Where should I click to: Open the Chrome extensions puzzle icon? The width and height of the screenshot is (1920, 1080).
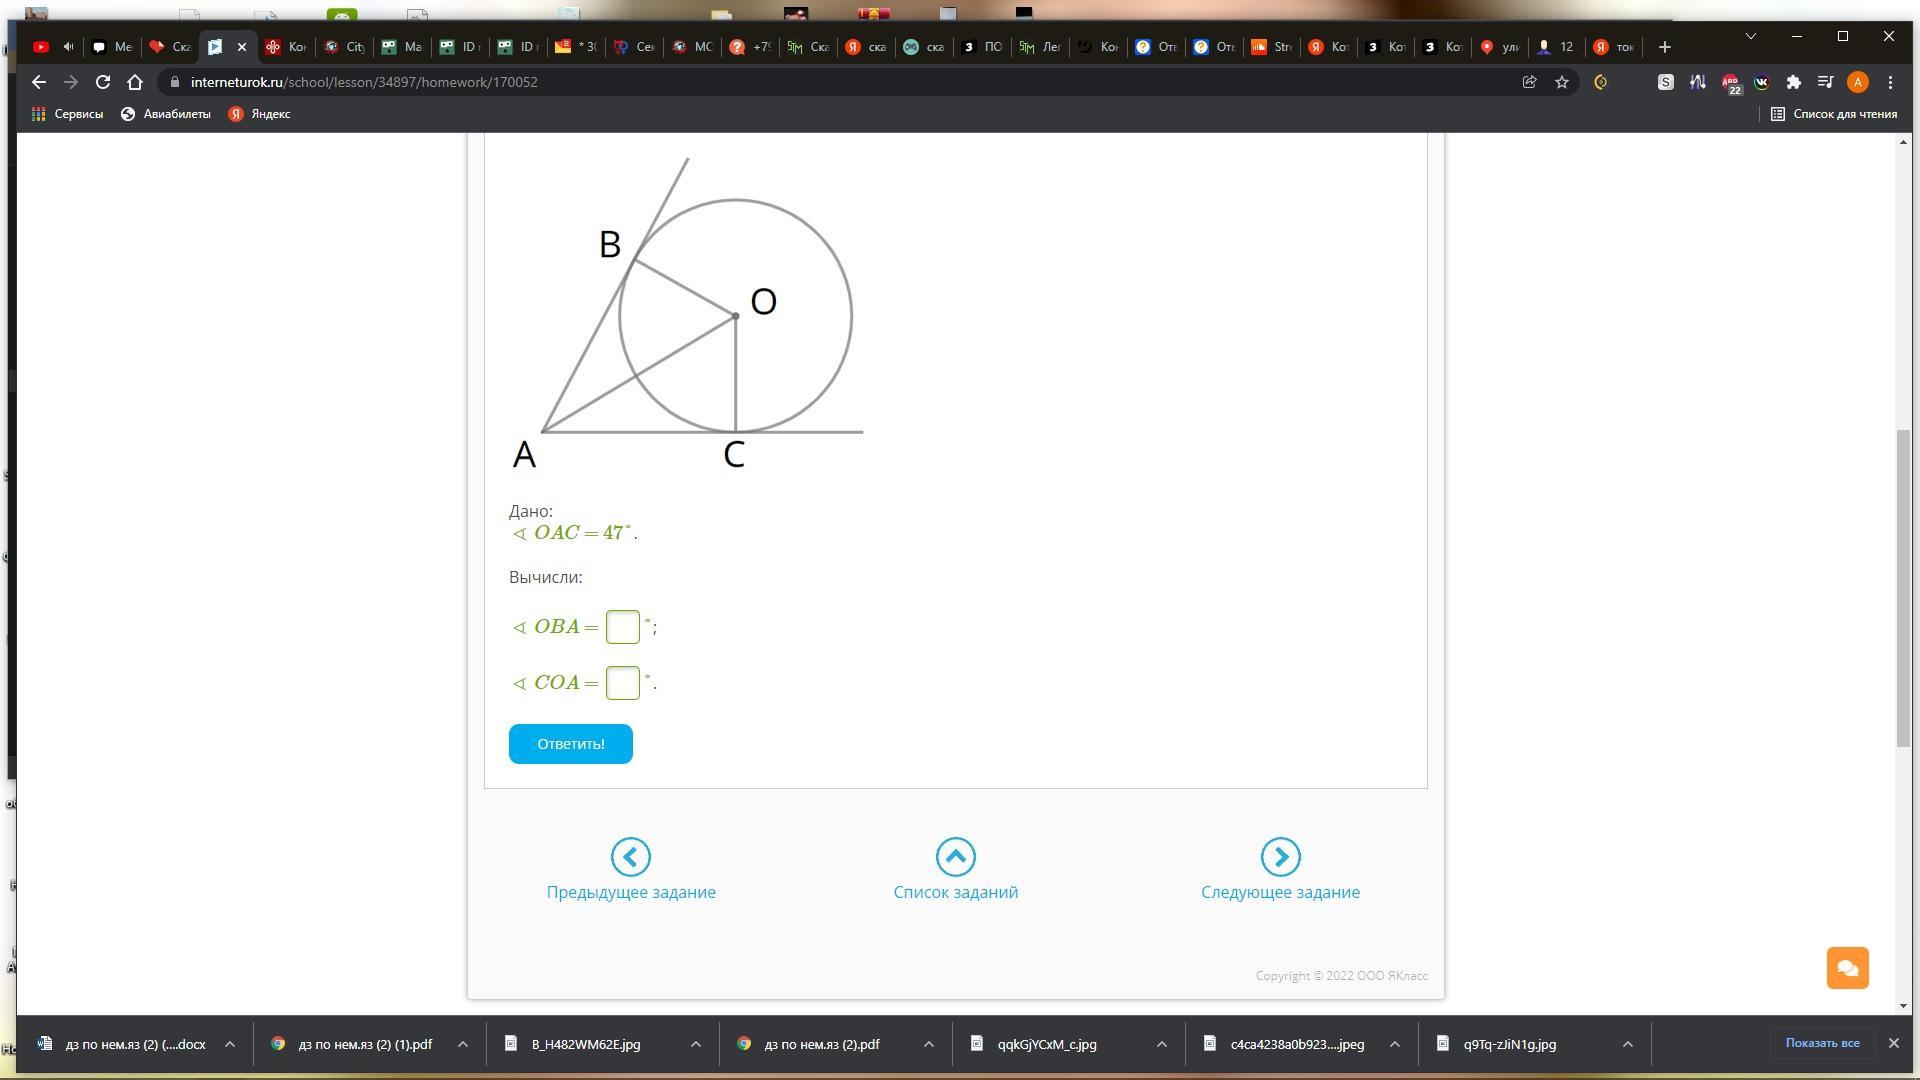click(x=1793, y=82)
